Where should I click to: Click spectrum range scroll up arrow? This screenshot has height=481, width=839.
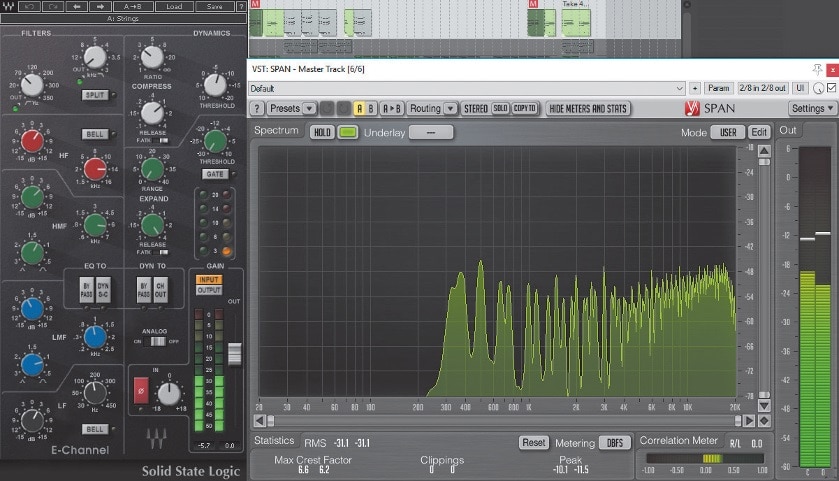(764, 151)
